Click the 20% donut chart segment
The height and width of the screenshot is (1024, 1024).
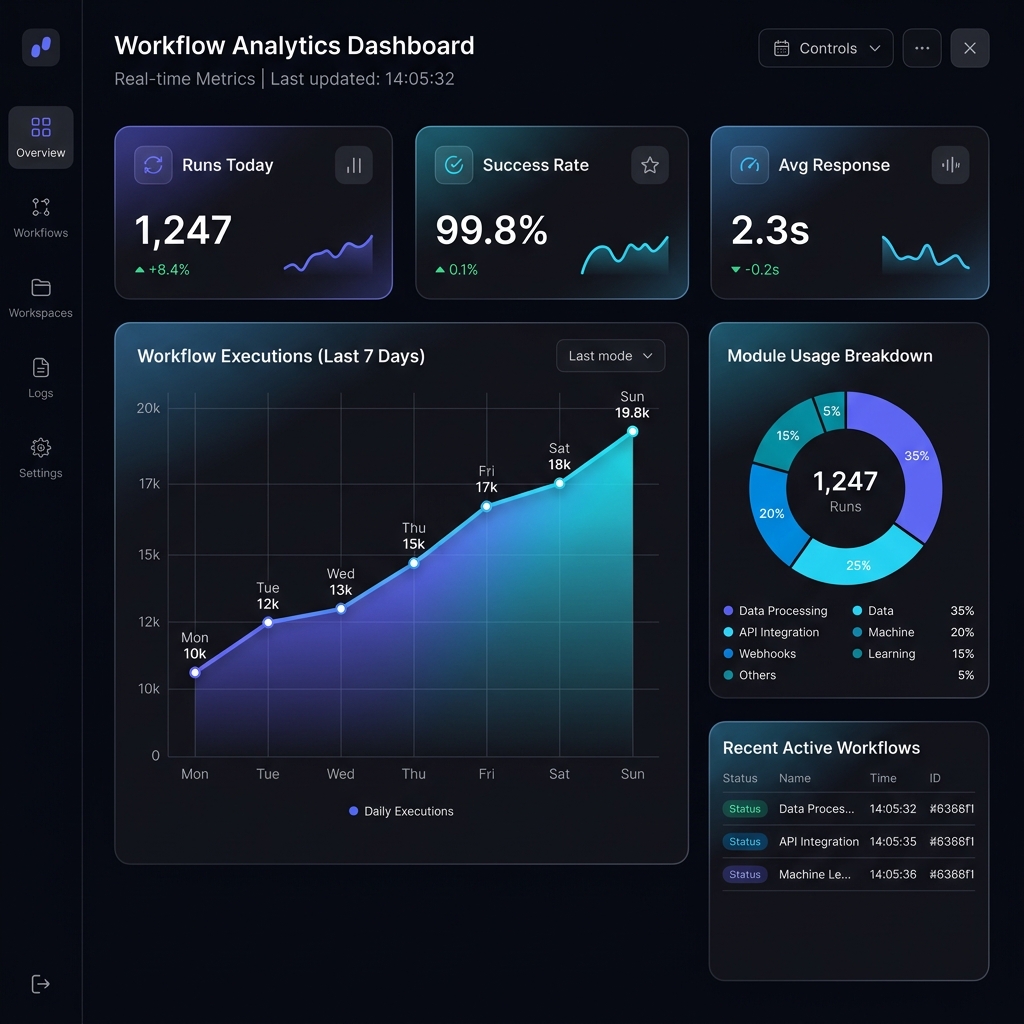point(771,513)
